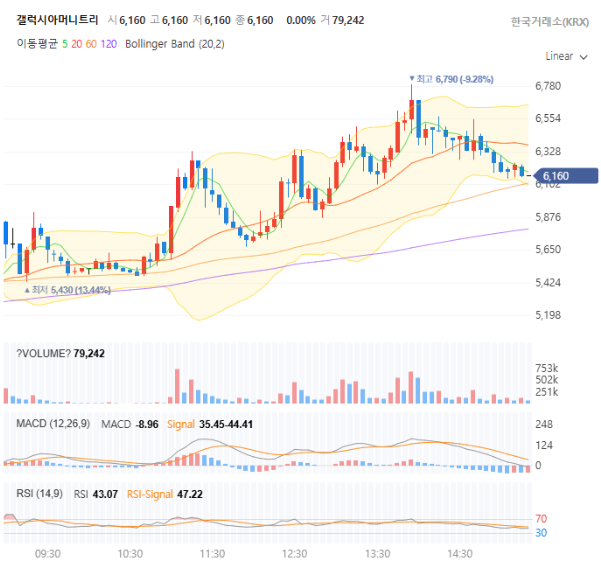601x567 pixels.
Task: Click the 0.00% change value in header
Action: pos(301,20)
